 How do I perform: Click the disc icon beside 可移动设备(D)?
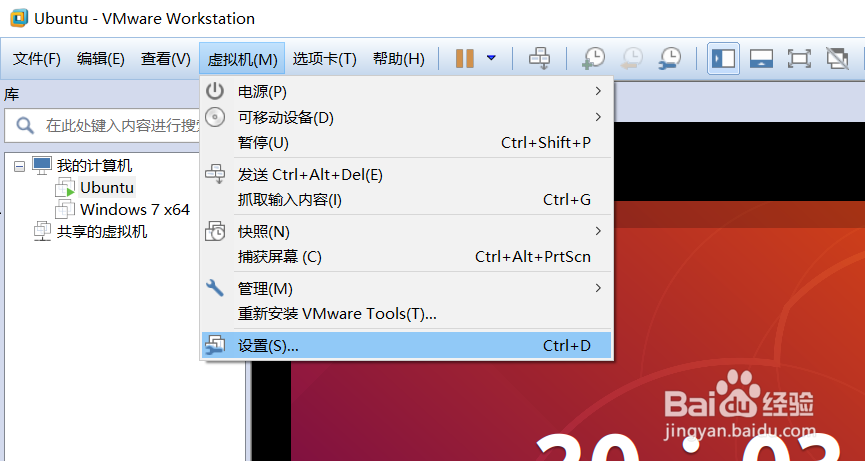215,117
